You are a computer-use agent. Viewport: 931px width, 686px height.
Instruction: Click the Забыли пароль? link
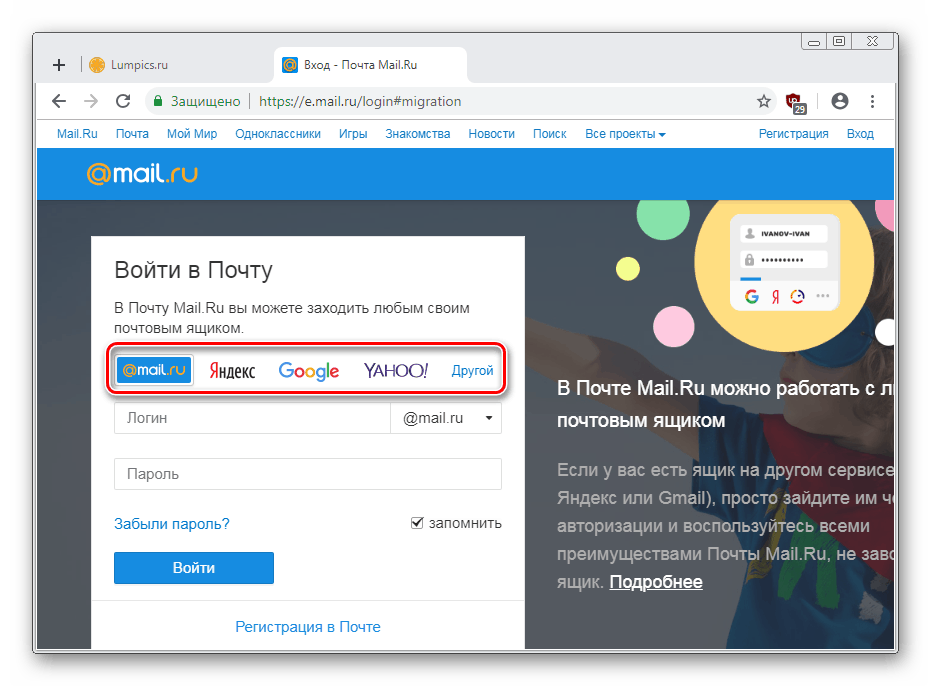tap(172, 524)
